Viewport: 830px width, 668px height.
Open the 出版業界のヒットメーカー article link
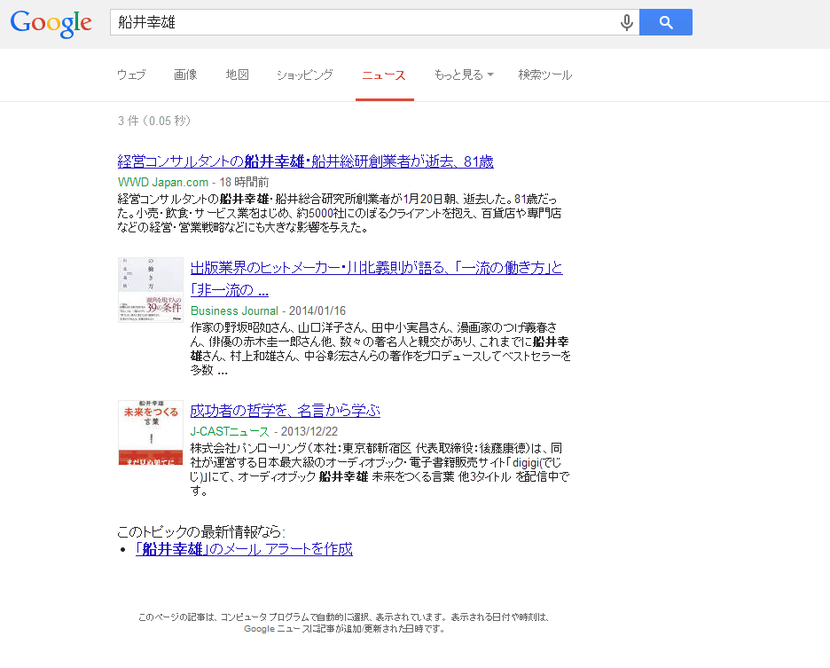click(376, 278)
